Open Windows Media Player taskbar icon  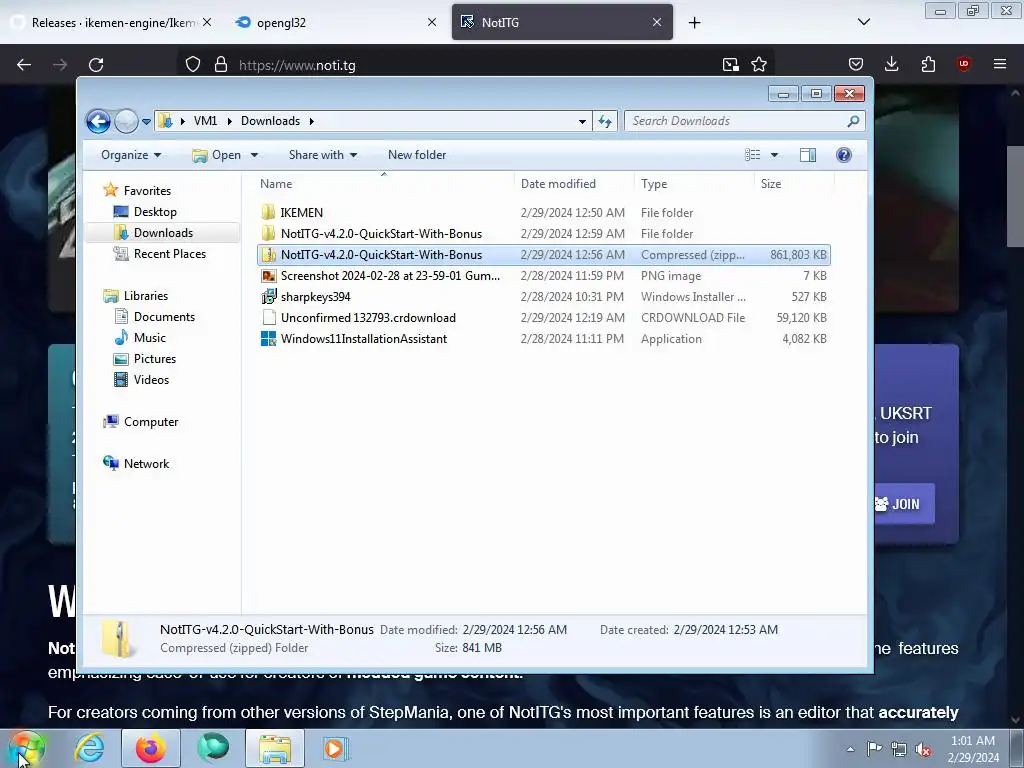[x=336, y=748]
